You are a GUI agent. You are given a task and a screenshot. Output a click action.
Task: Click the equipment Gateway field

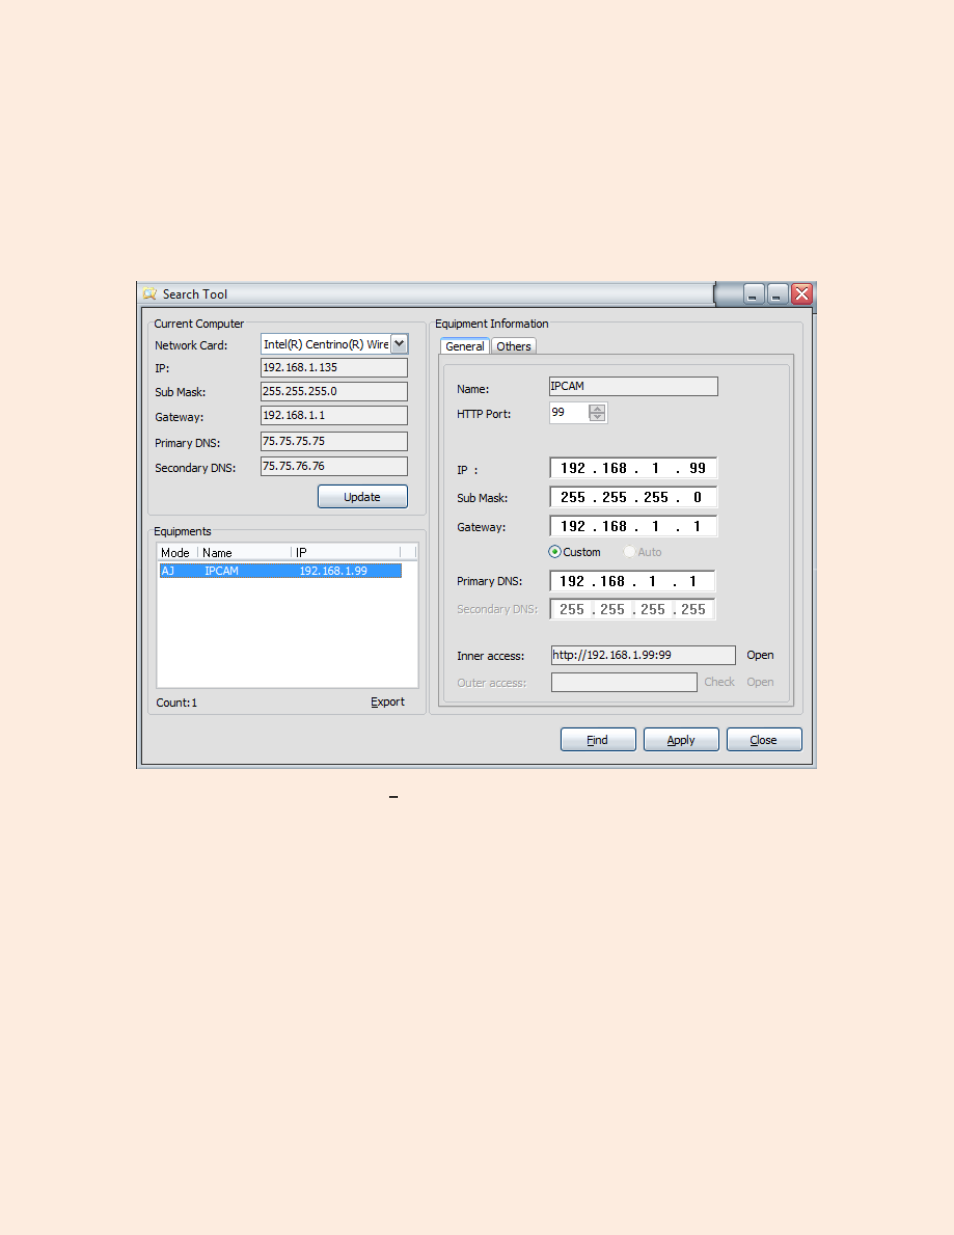click(633, 526)
